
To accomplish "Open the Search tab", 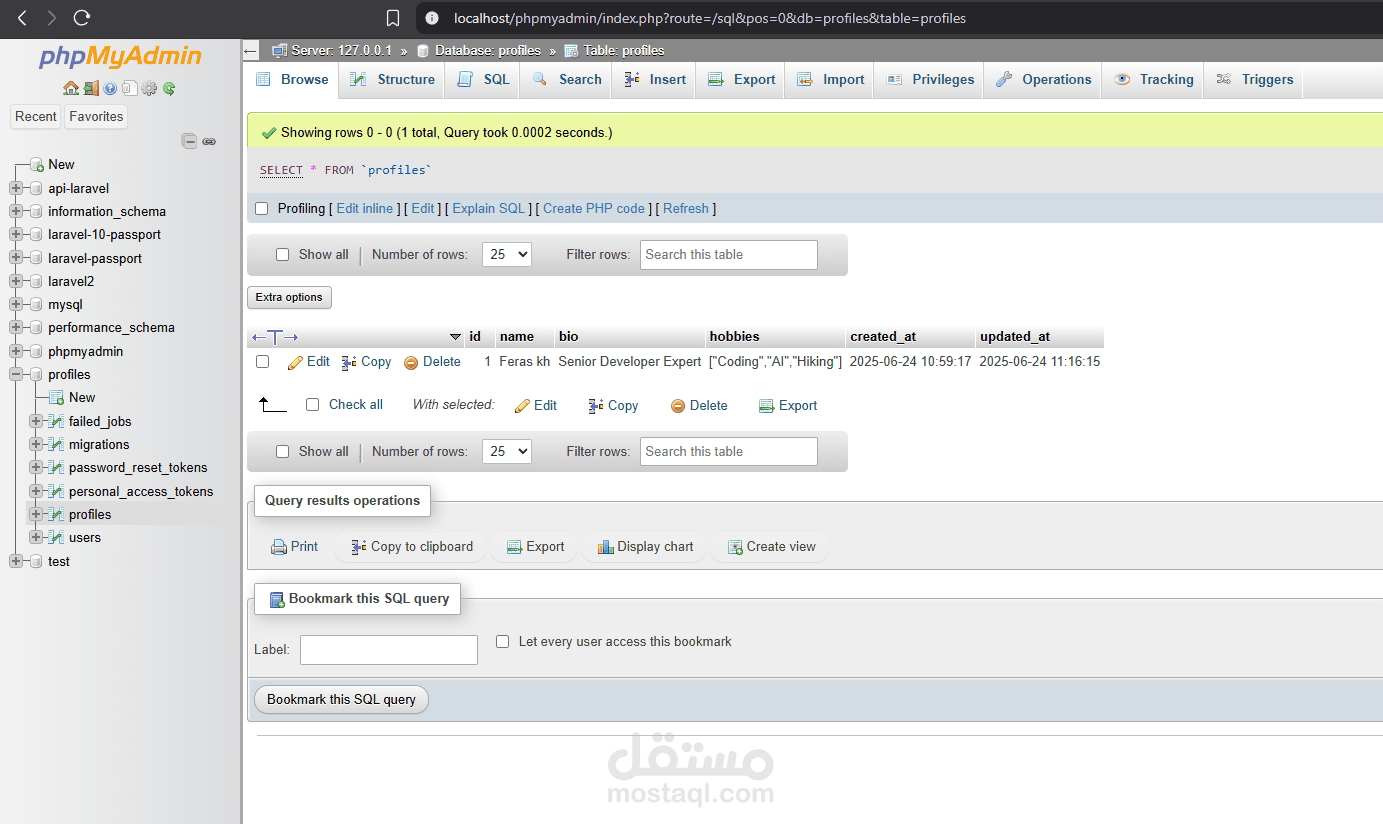I will tap(567, 80).
